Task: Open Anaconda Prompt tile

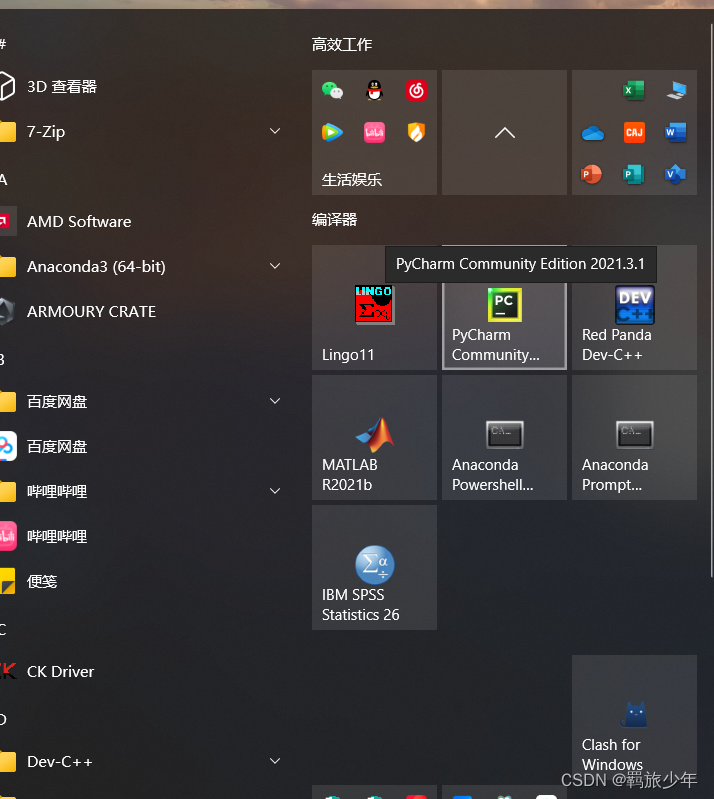Action: [x=634, y=438]
